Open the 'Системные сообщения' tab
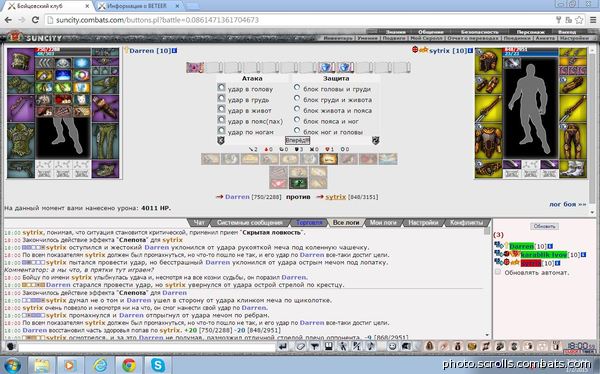This screenshot has width=600, height=374. point(249,222)
